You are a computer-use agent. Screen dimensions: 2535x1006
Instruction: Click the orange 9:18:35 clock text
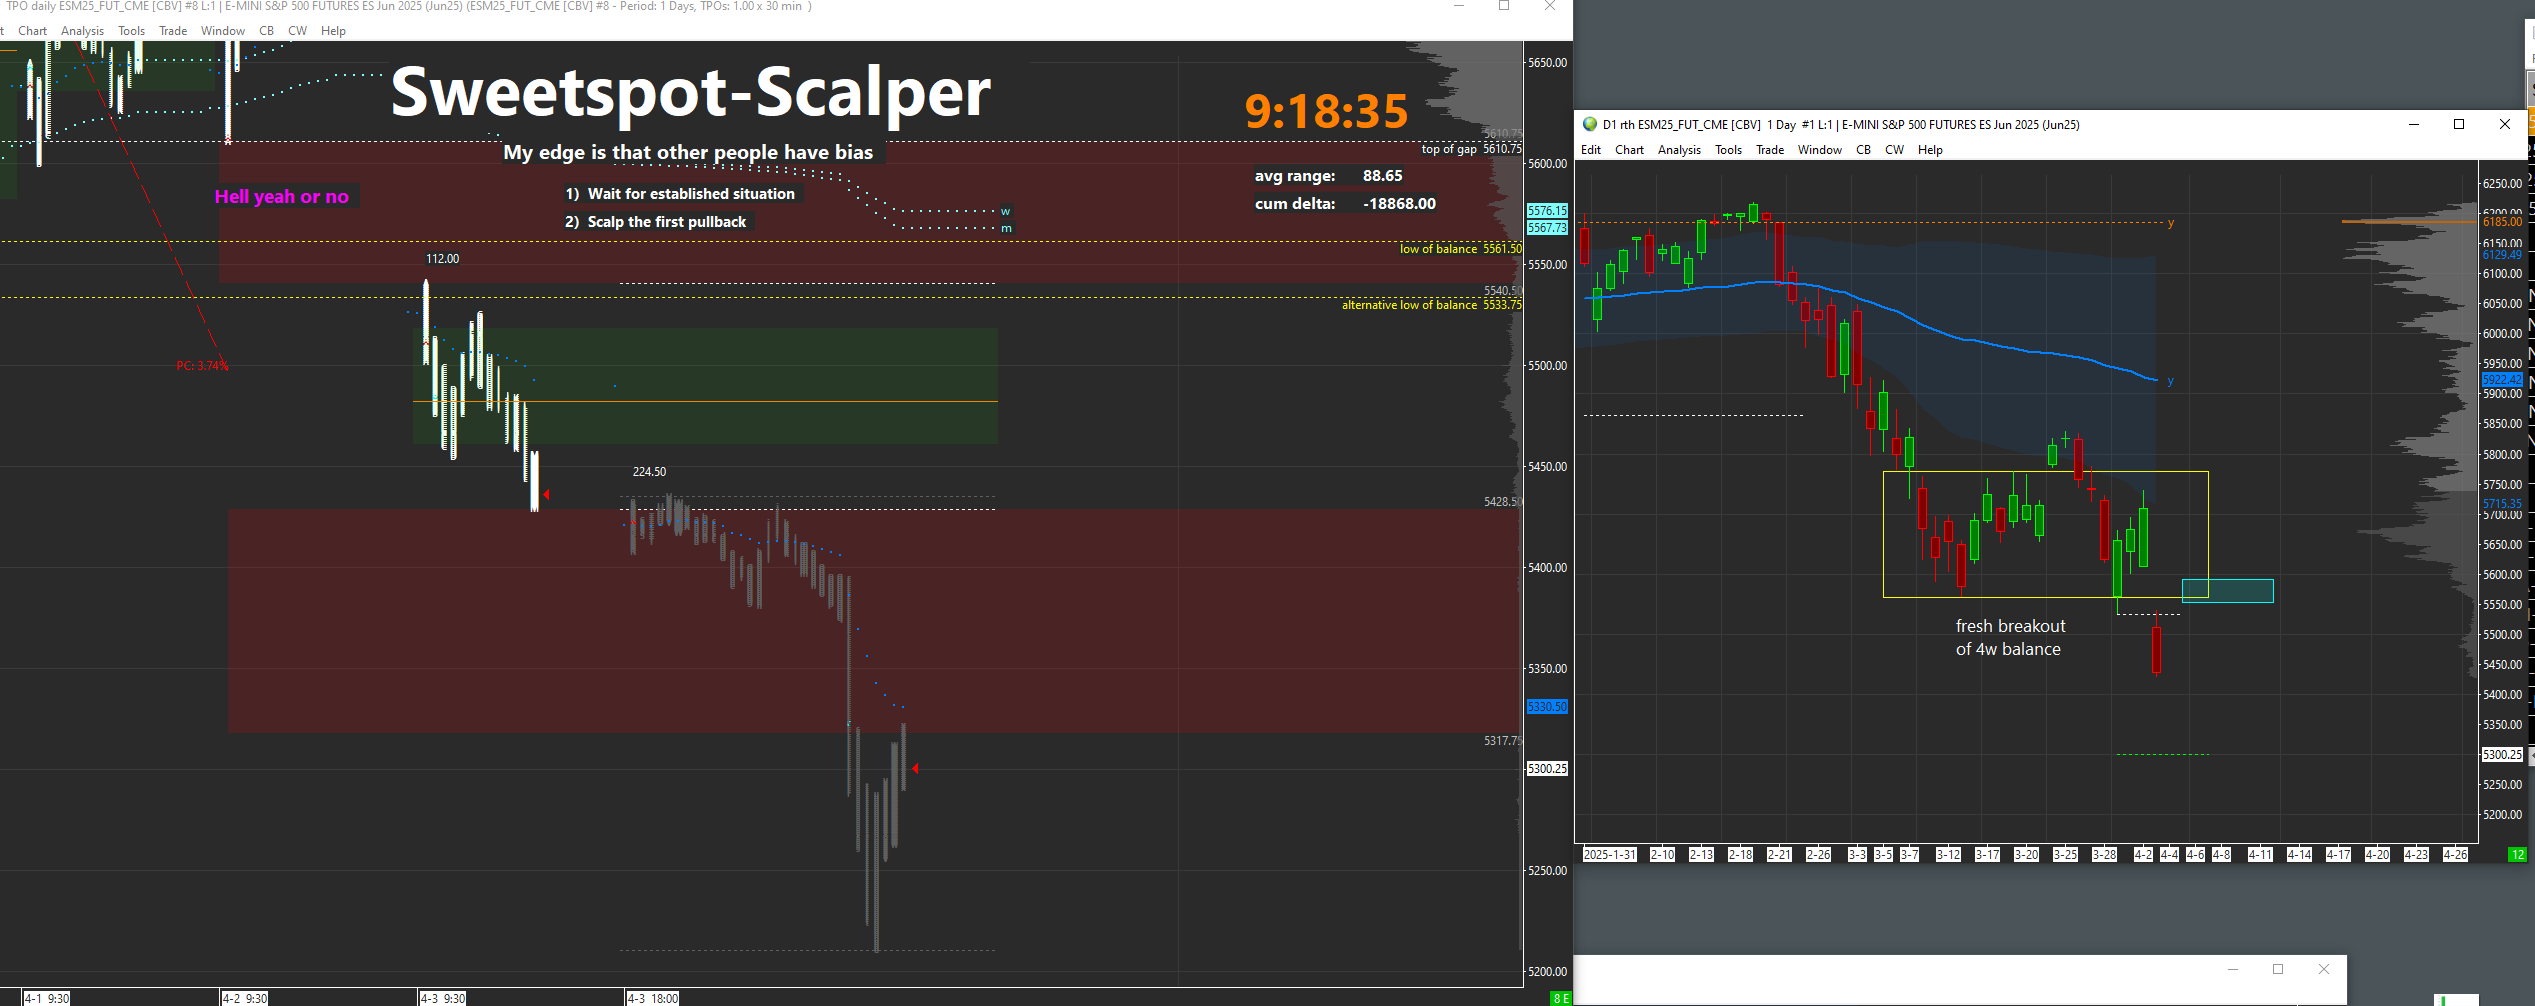coord(1326,111)
